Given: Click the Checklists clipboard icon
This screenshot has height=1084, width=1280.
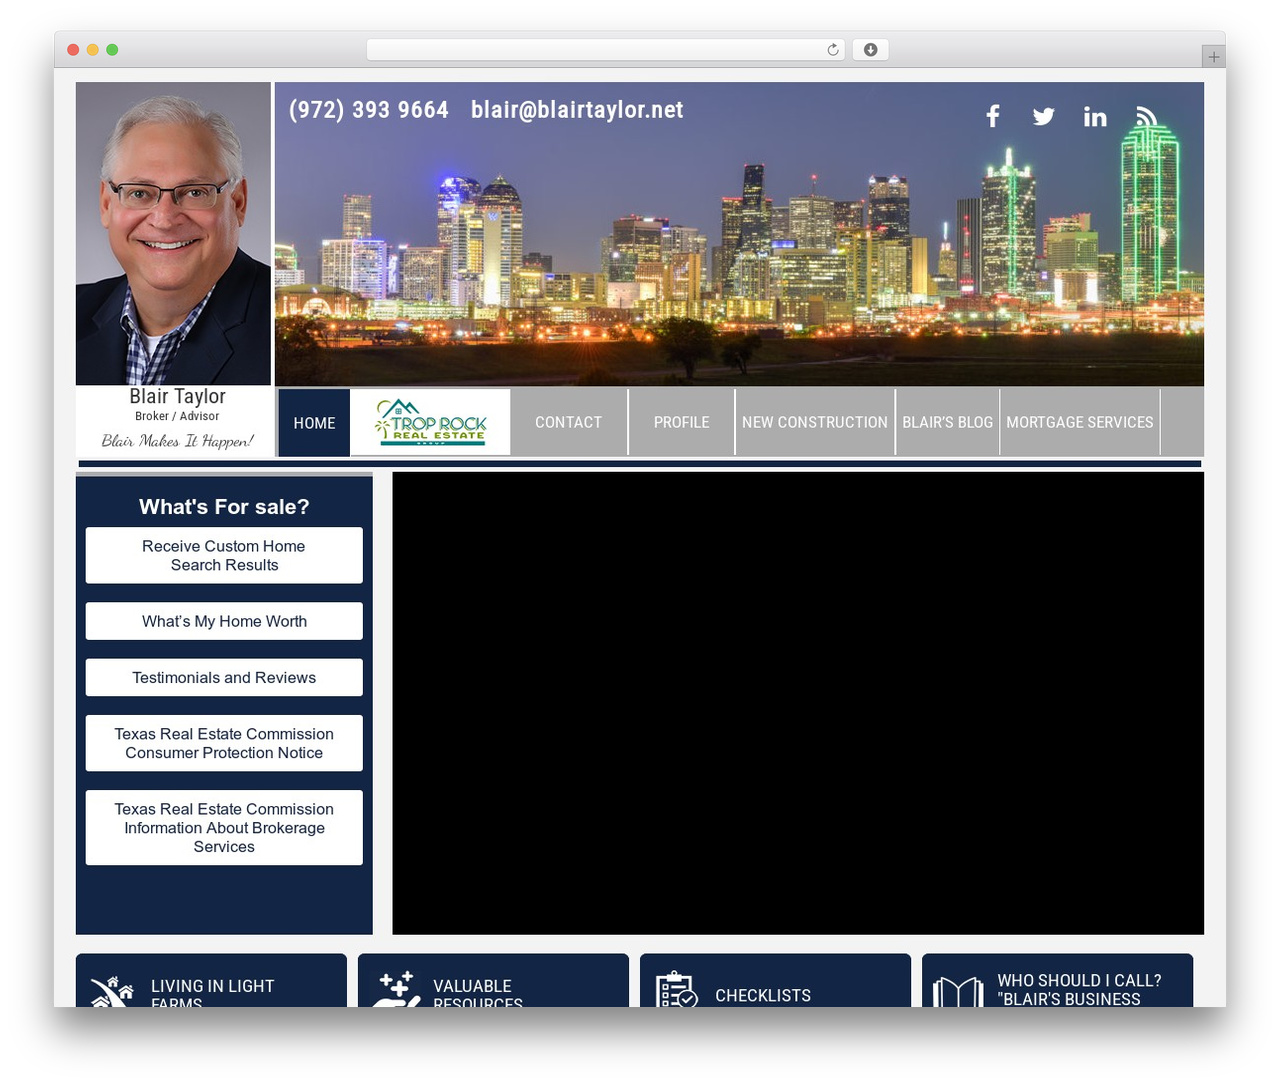Looking at the screenshot, I should tap(676, 988).
